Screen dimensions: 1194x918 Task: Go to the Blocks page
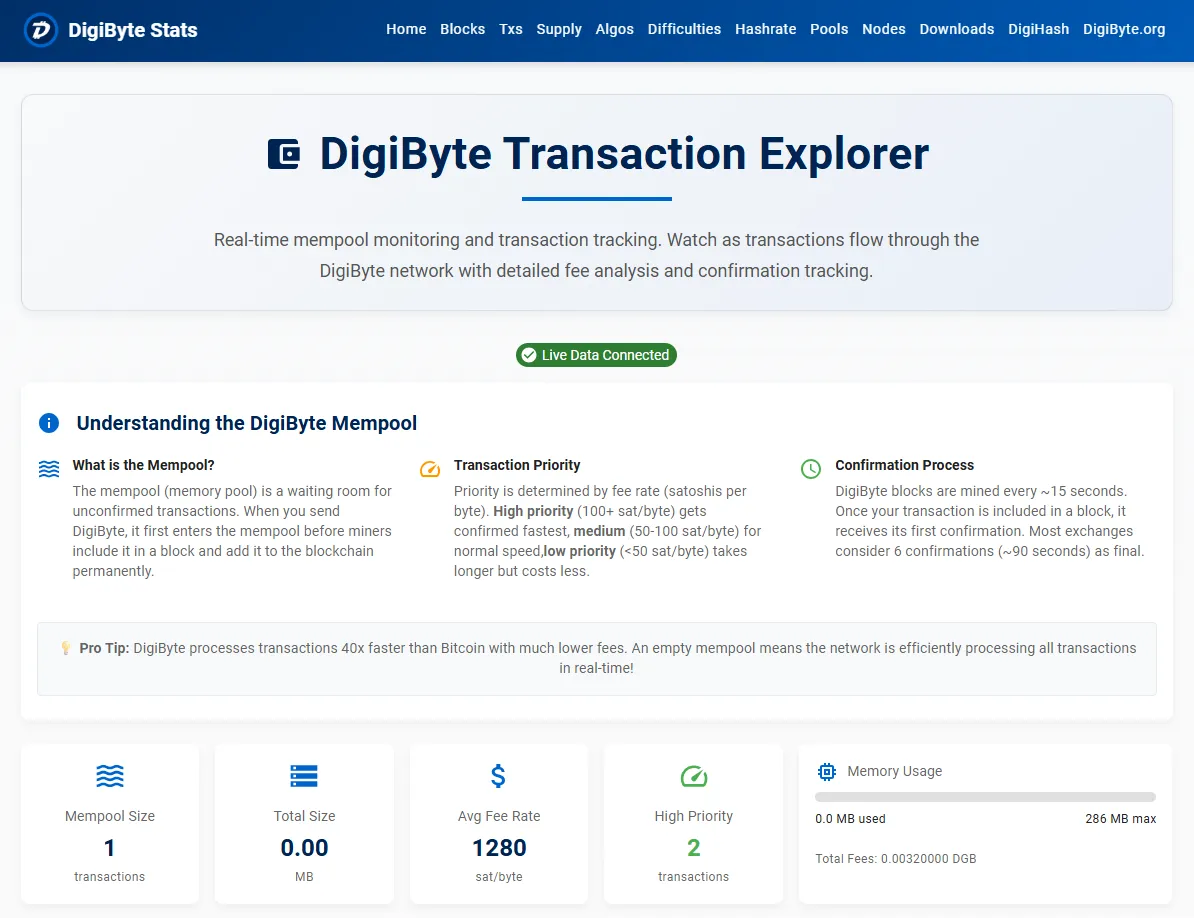point(462,29)
